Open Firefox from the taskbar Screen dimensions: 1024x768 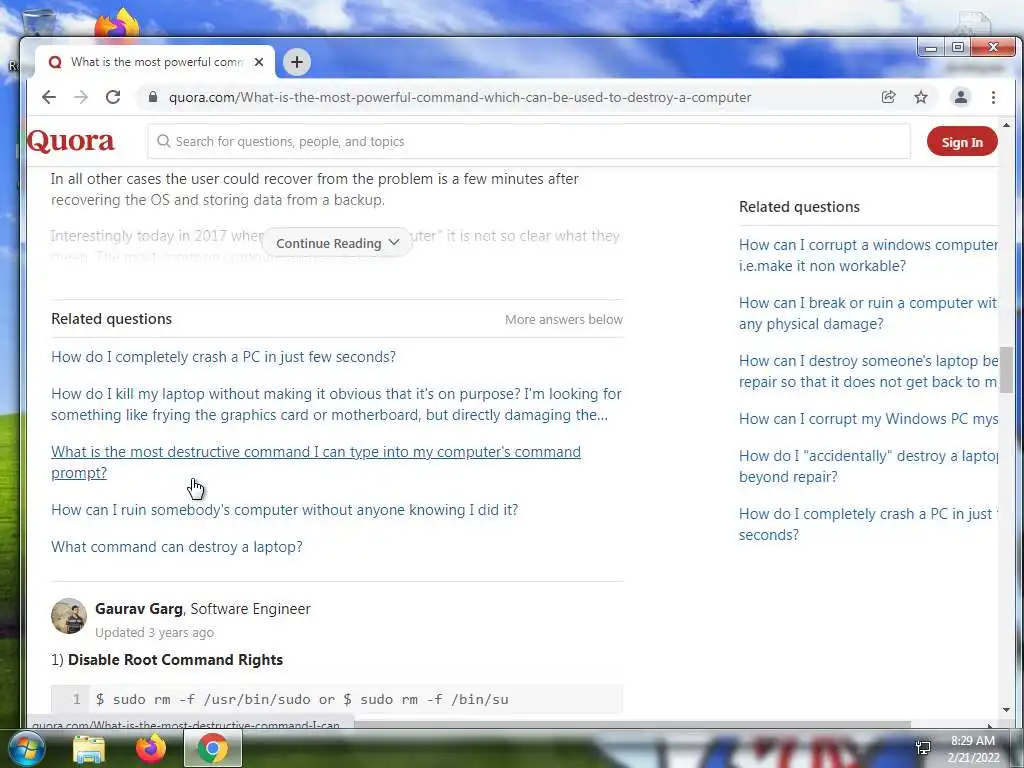click(x=151, y=748)
